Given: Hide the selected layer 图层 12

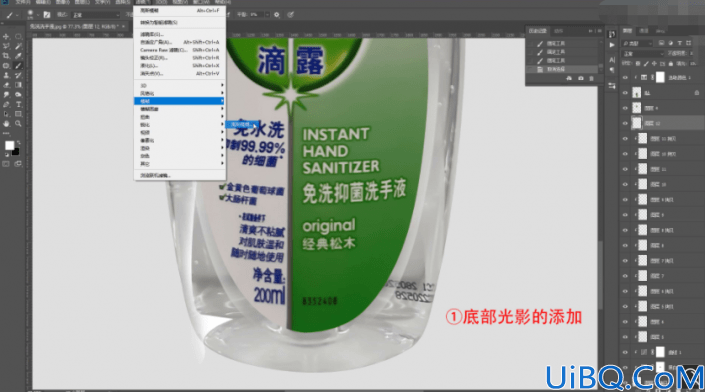Looking at the screenshot, I should [625, 123].
